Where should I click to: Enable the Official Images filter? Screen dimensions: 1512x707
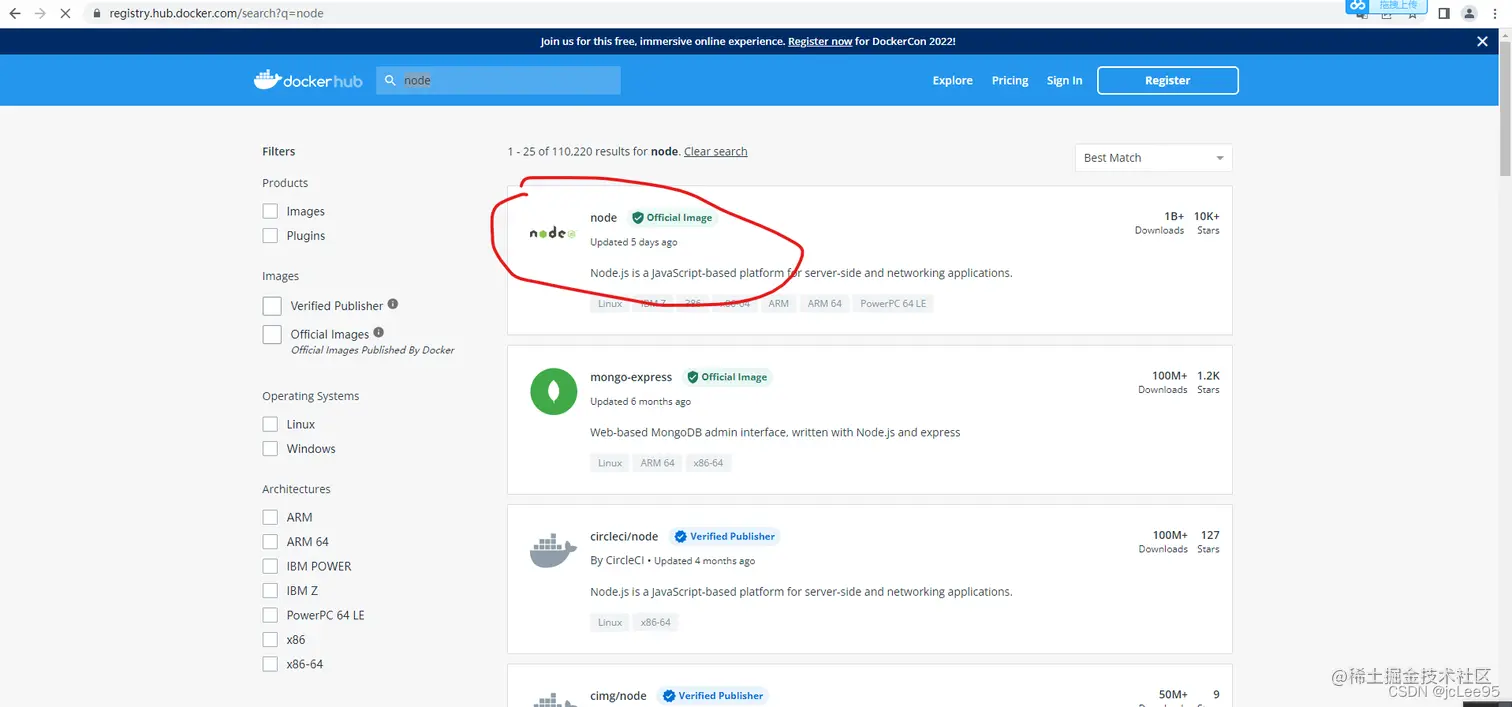[272, 334]
